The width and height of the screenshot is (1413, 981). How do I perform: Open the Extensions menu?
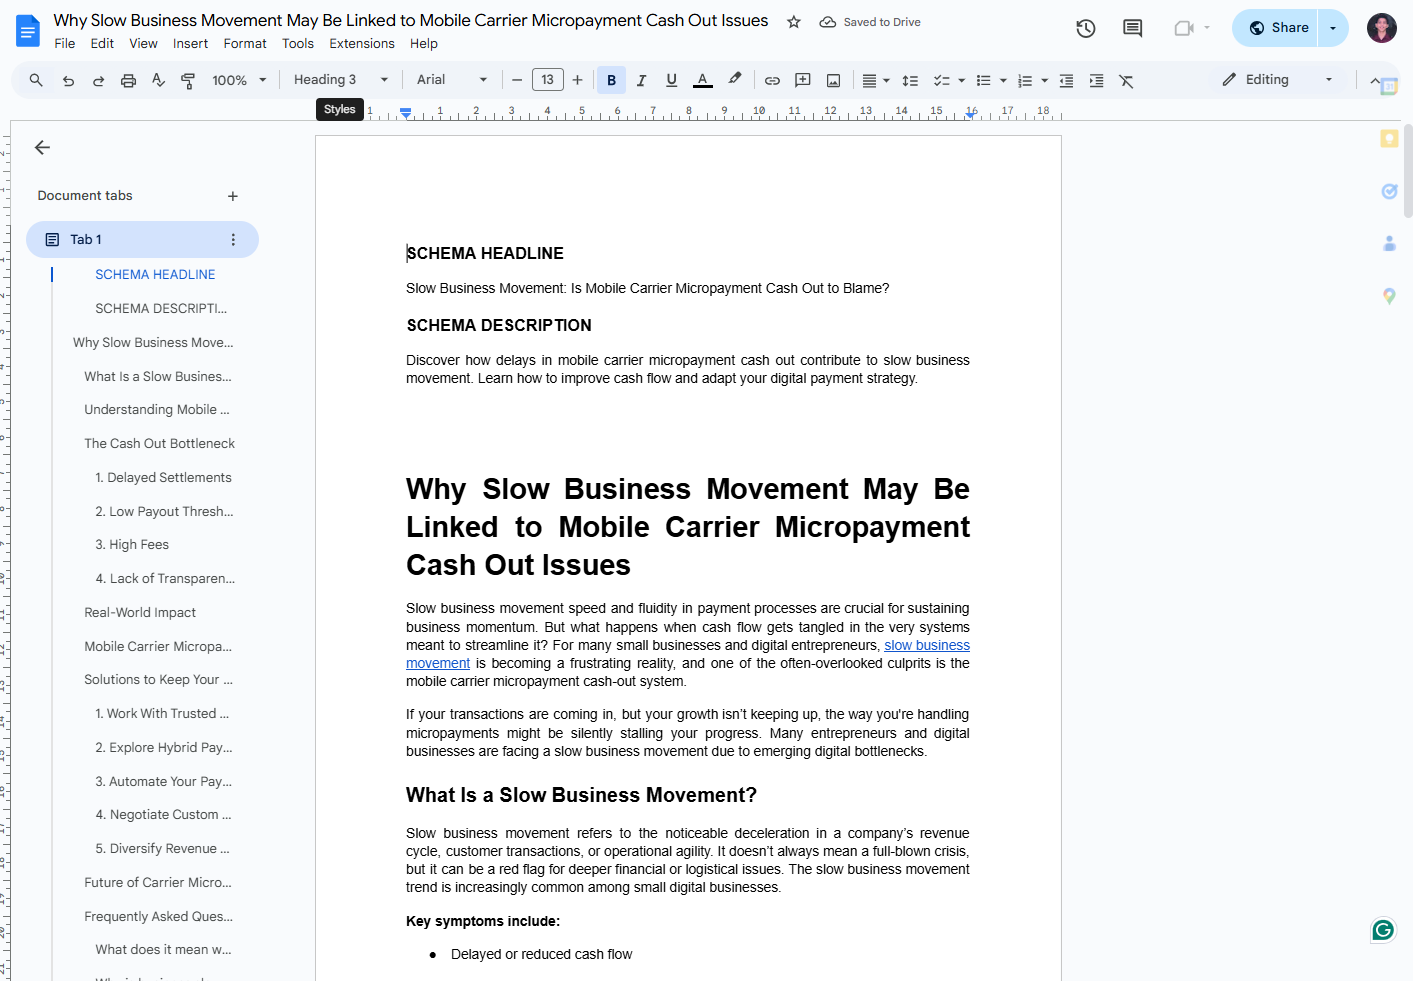click(362, 44)
